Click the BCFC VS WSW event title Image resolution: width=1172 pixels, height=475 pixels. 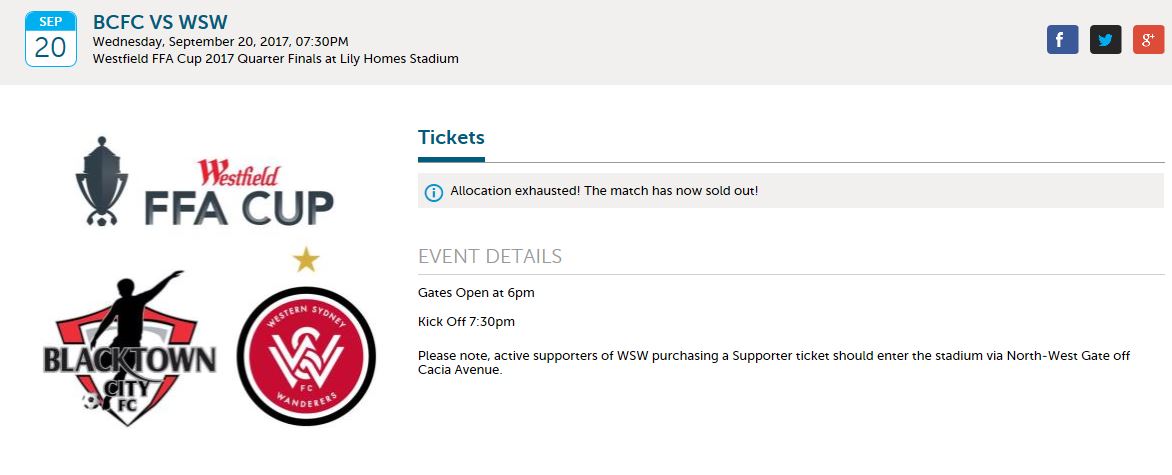(x=160, y=22)
